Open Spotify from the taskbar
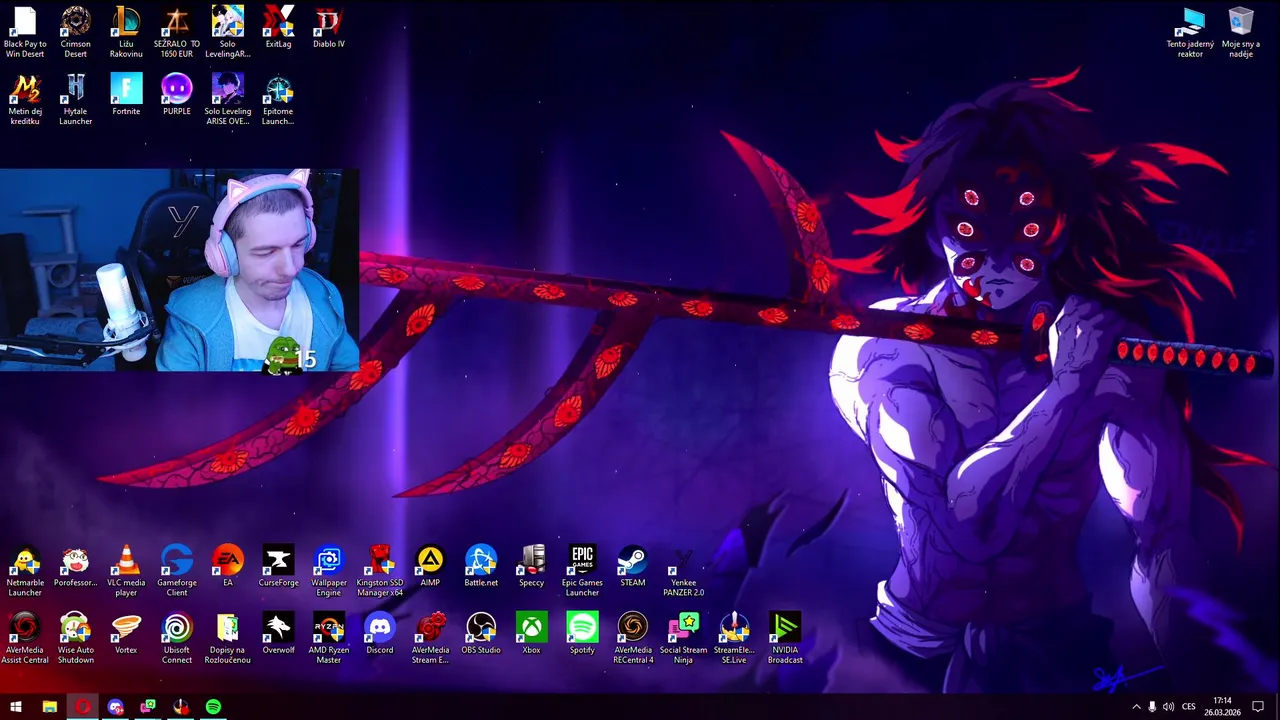 (213, 706)
